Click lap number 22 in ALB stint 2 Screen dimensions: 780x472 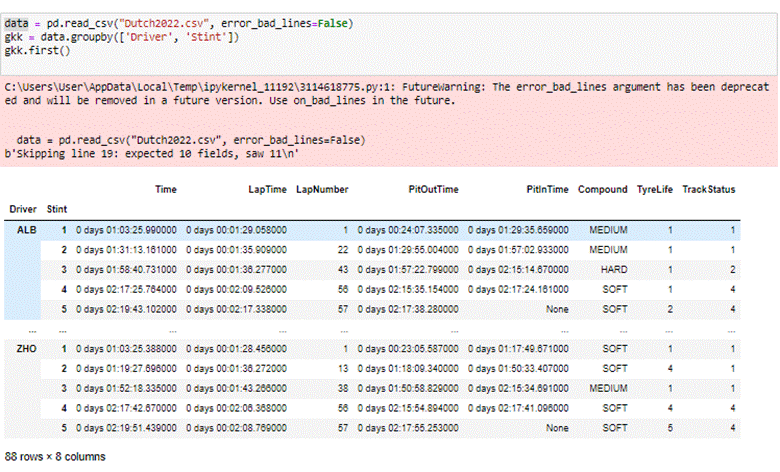[x=343, y=250]
